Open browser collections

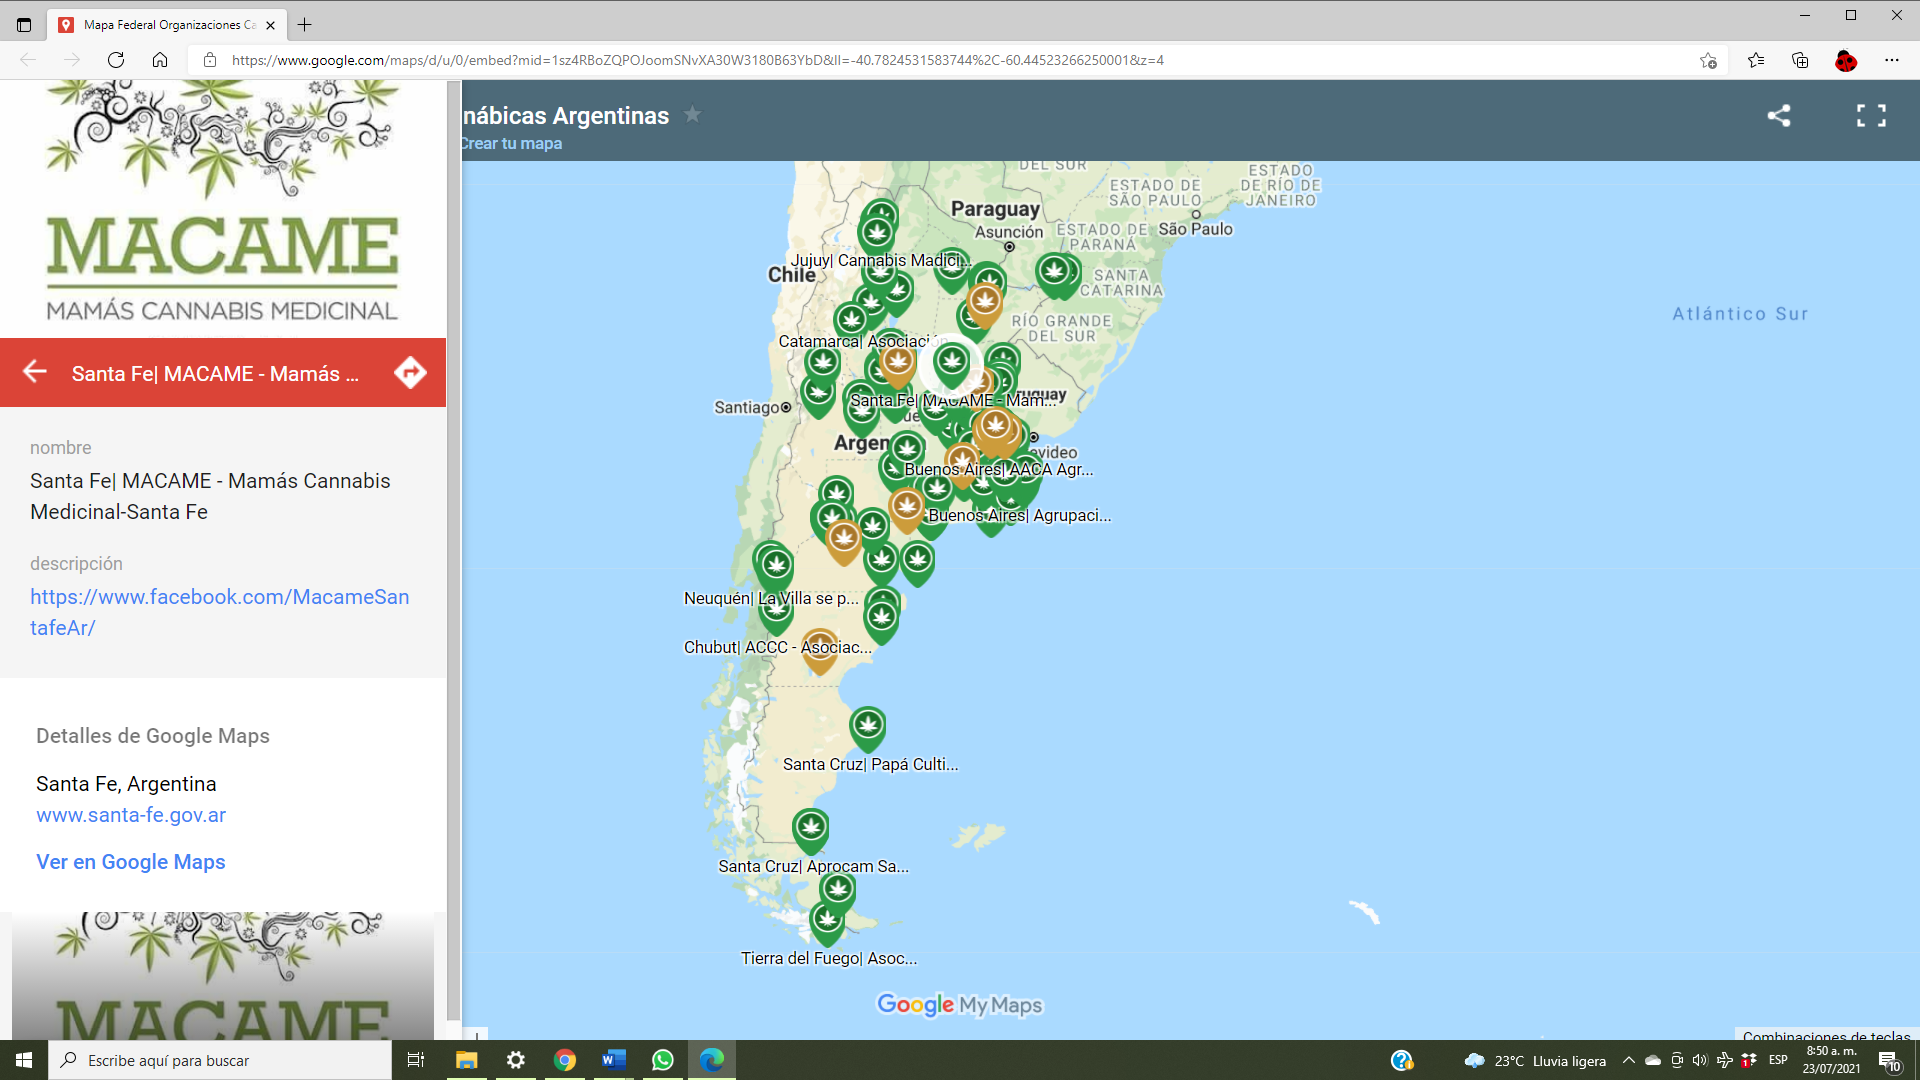click(1800, 60)
